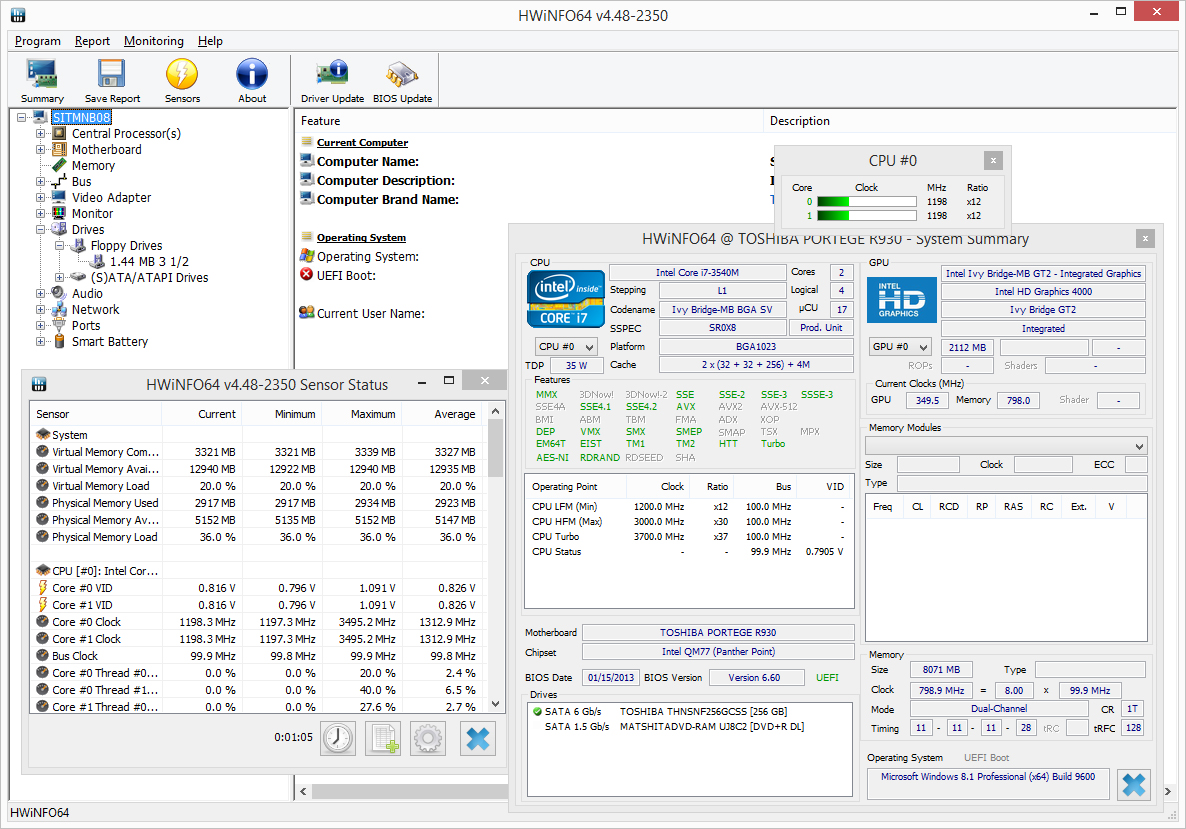Click the Maximum column header
1186x829 pixels.
(x=363, y=414)
